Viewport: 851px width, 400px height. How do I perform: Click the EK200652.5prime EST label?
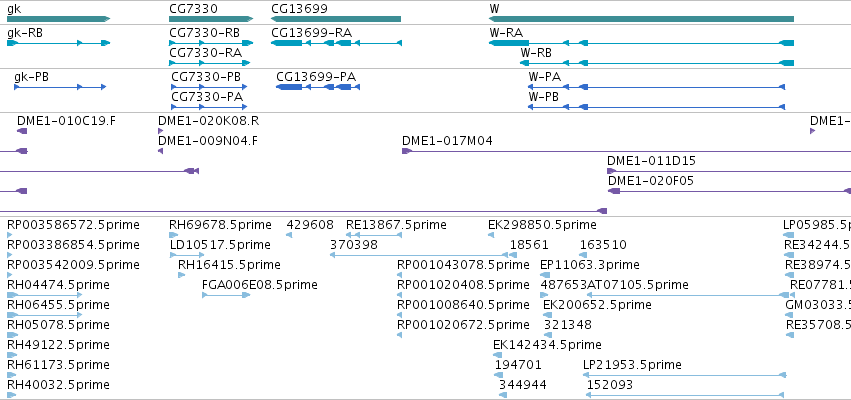[598, 305]
